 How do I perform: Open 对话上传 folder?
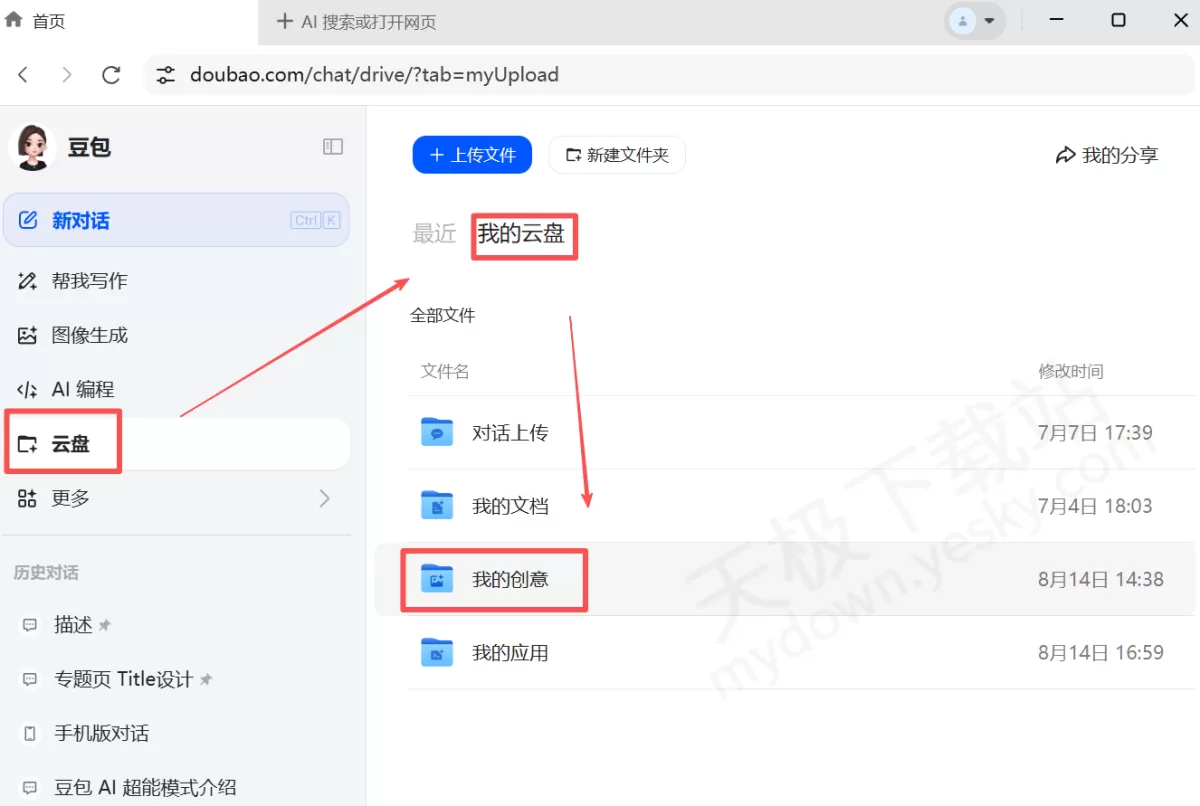(801, 433)
